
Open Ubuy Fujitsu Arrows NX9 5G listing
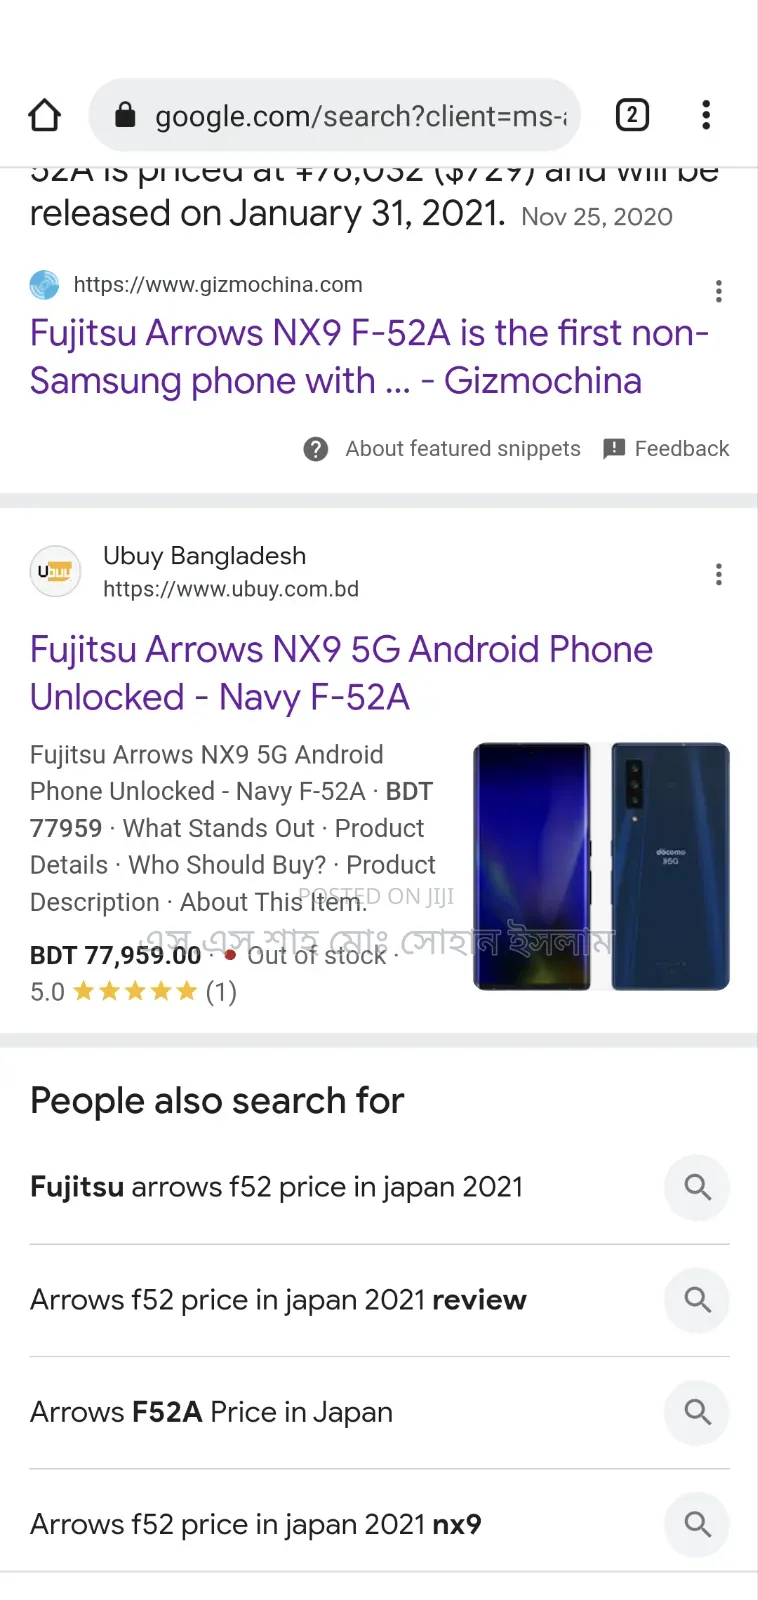click(x=341, y=673)
